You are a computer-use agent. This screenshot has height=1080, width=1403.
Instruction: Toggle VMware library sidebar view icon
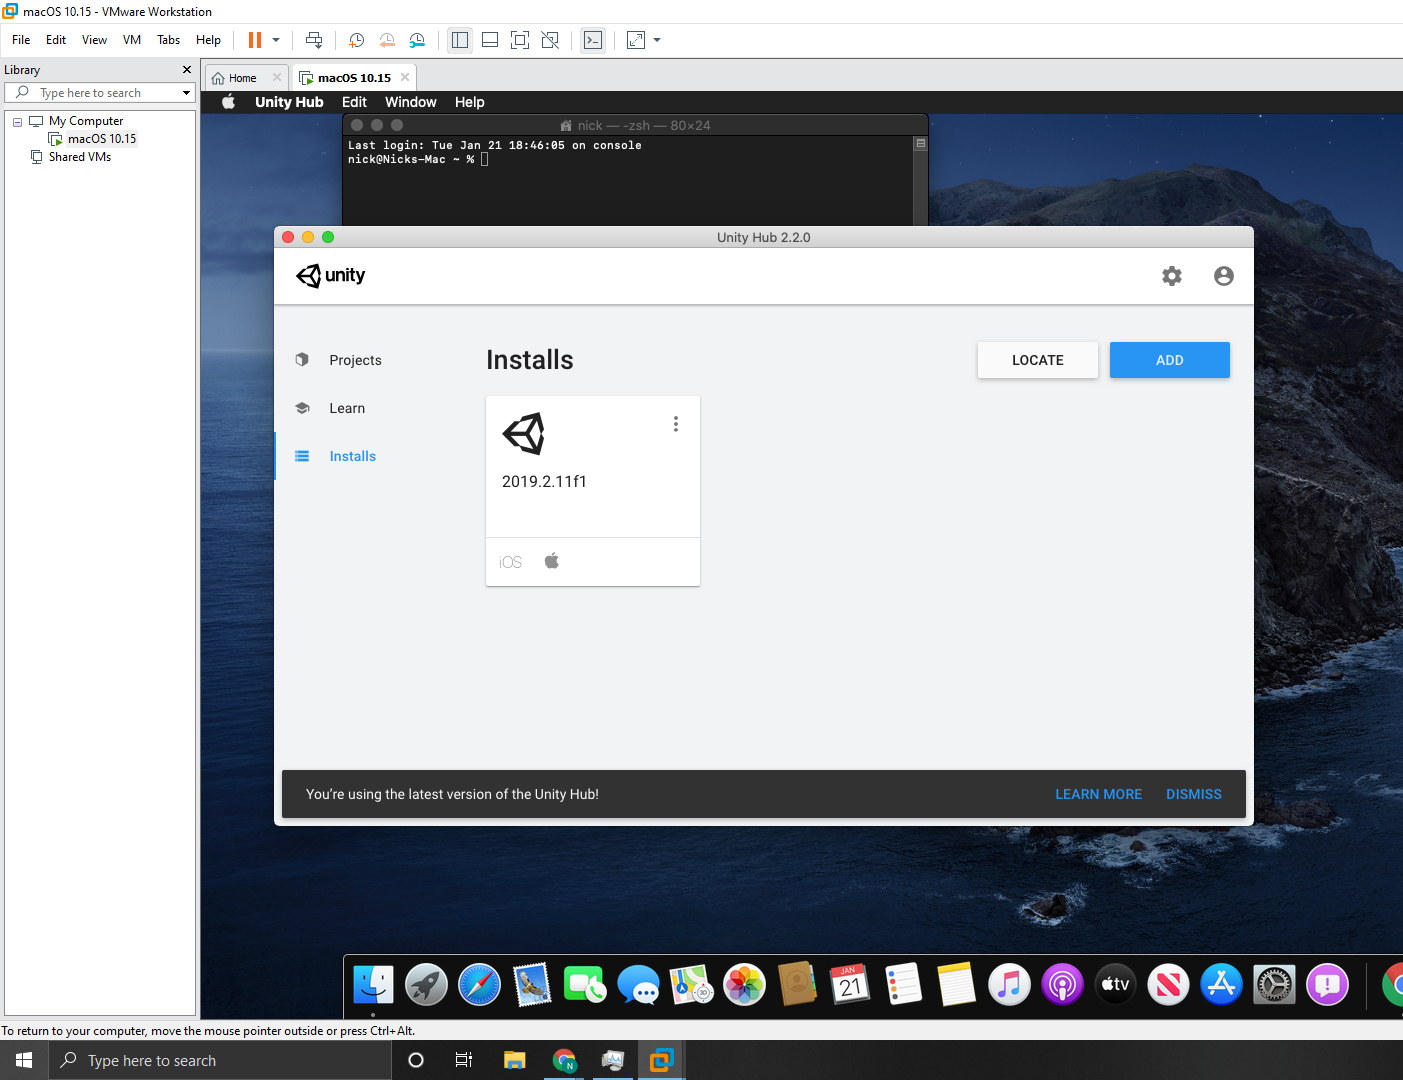tap(460, 40)
